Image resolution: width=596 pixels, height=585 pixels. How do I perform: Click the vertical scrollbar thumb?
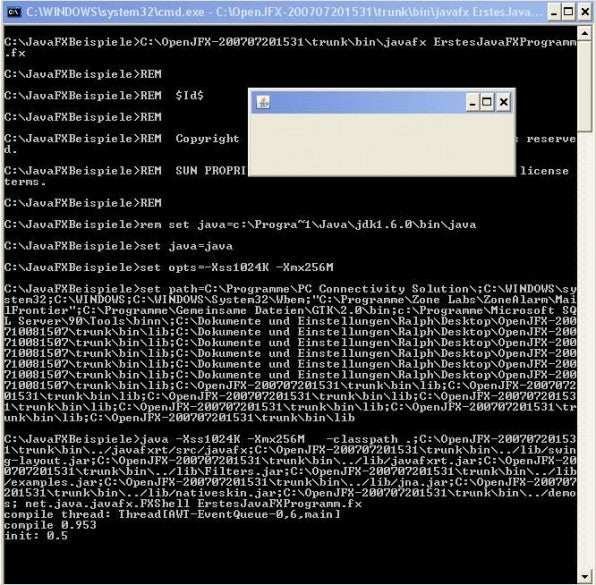point(585,86)
